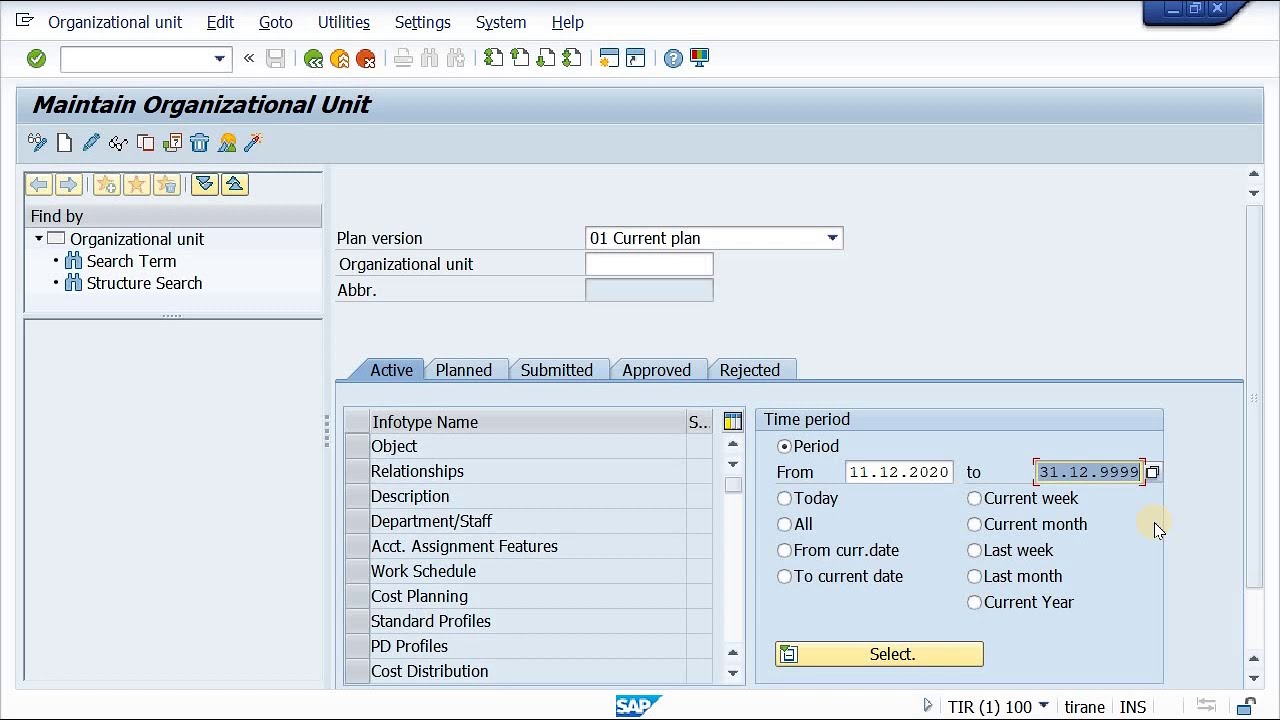Click the Save diskette icon
This screenshot has height=720, width=1280.
(x=276, y=59)
